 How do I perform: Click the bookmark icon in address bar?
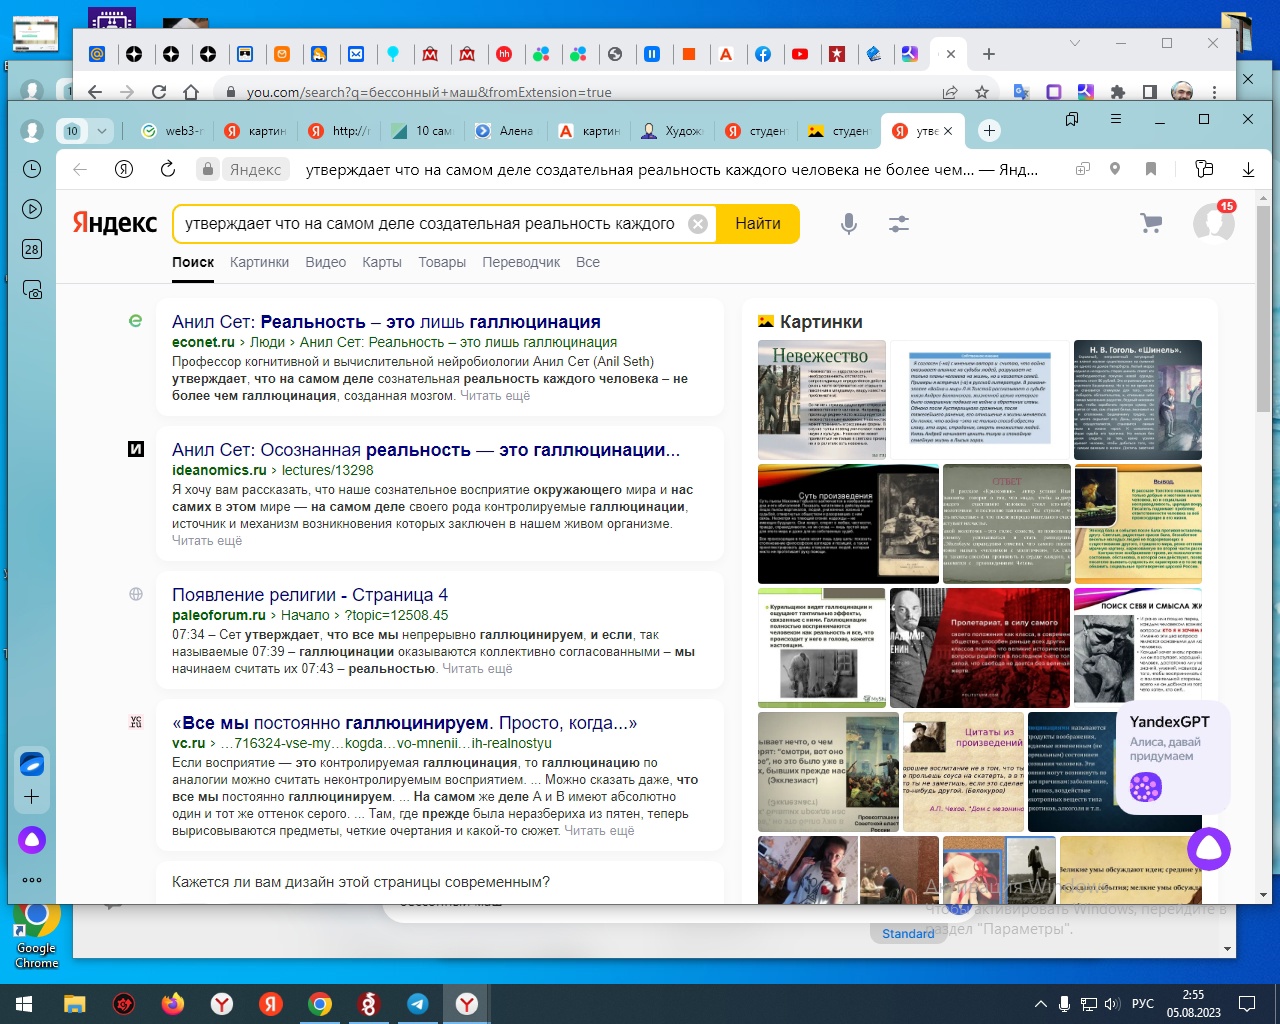1151,169
